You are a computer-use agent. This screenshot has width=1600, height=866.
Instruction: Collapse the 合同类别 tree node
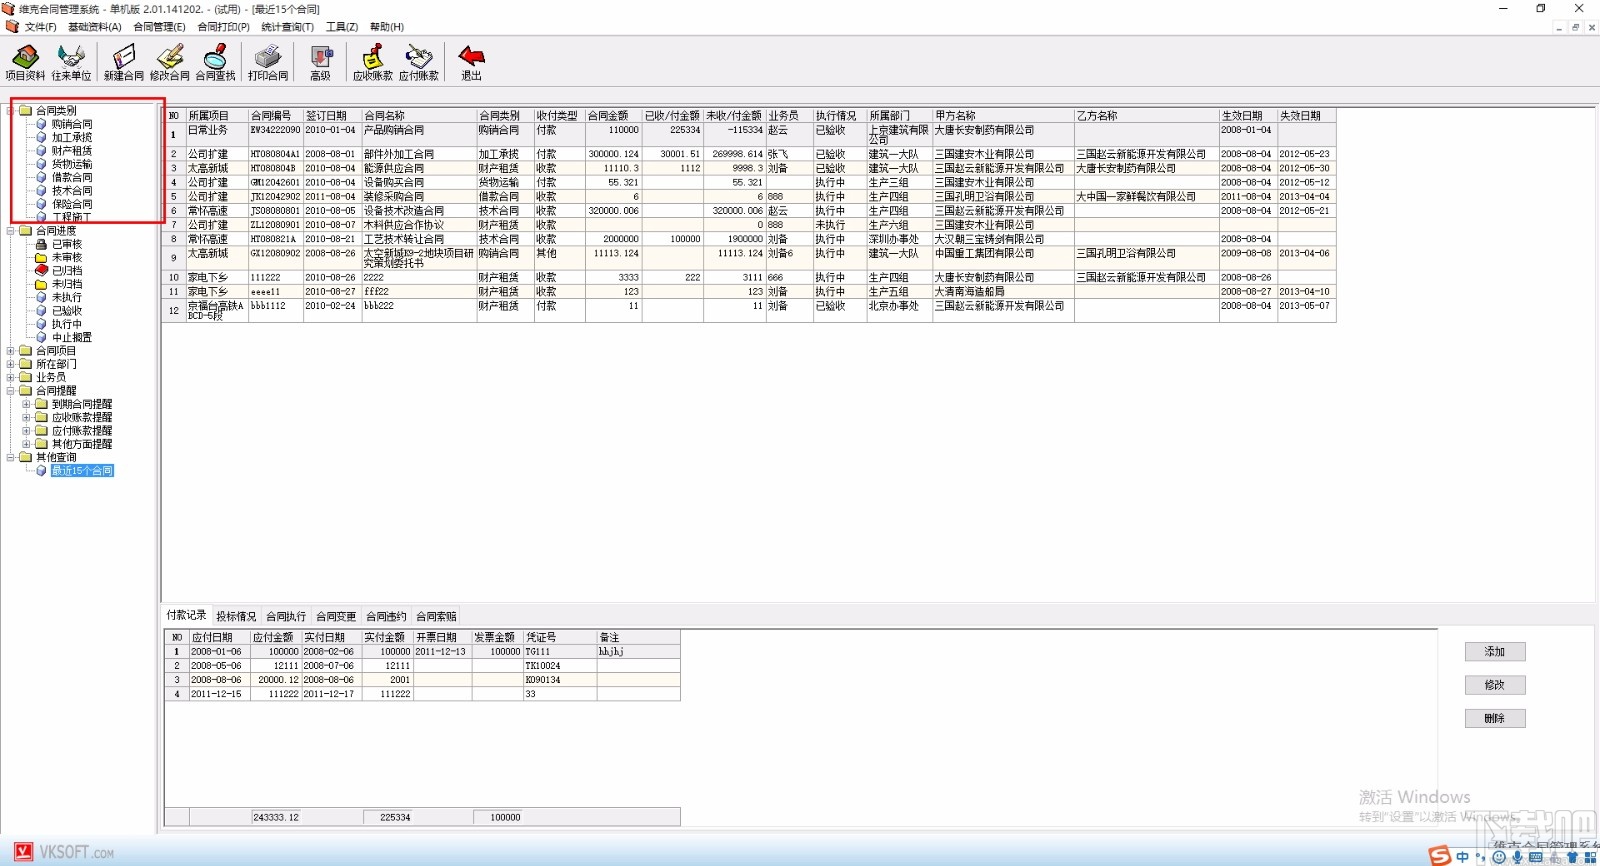click(11, 111)
